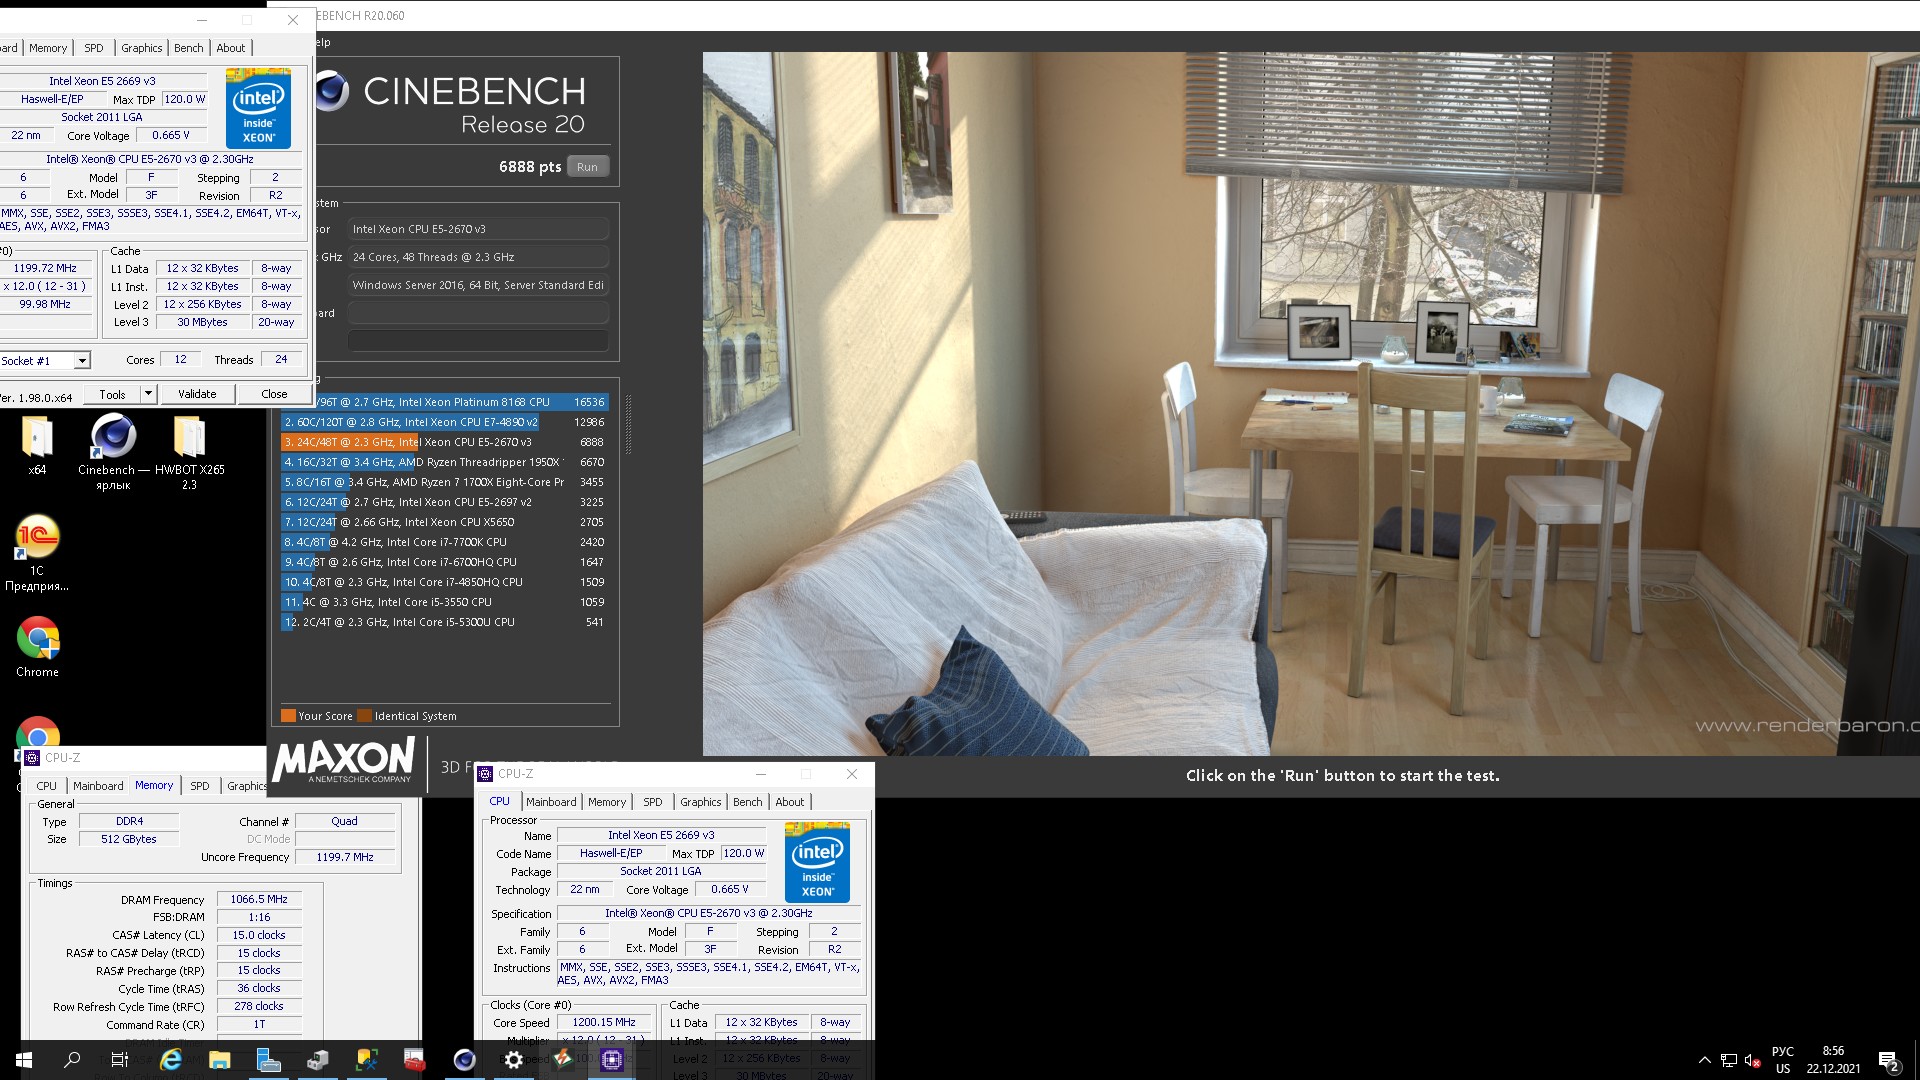Screen dimensions: 1920x1080
Task: Launch Internet Explorer from the taskbar
Action: (171, 1060)
